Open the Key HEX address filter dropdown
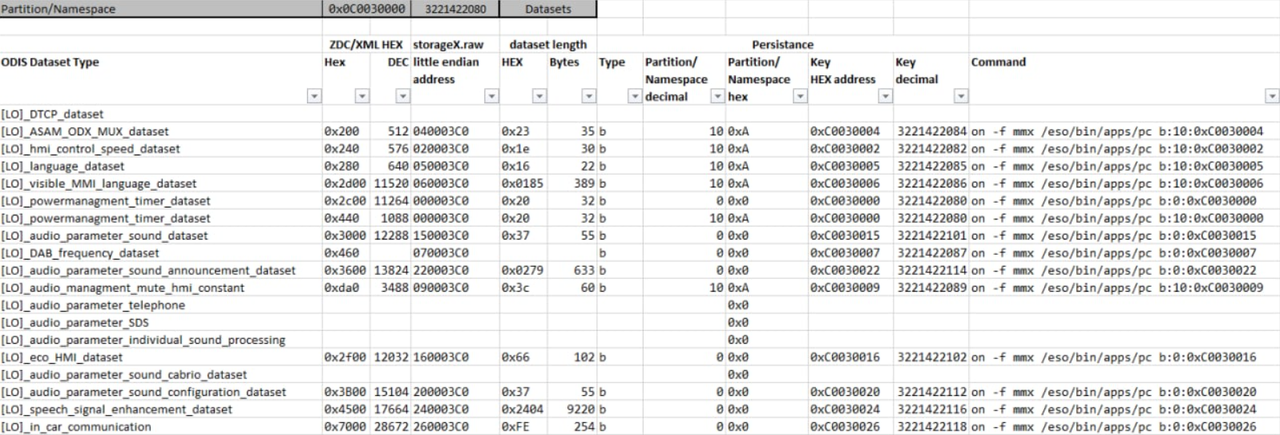The height and width of the screenshot is (435, 1280). click(886, 96)
